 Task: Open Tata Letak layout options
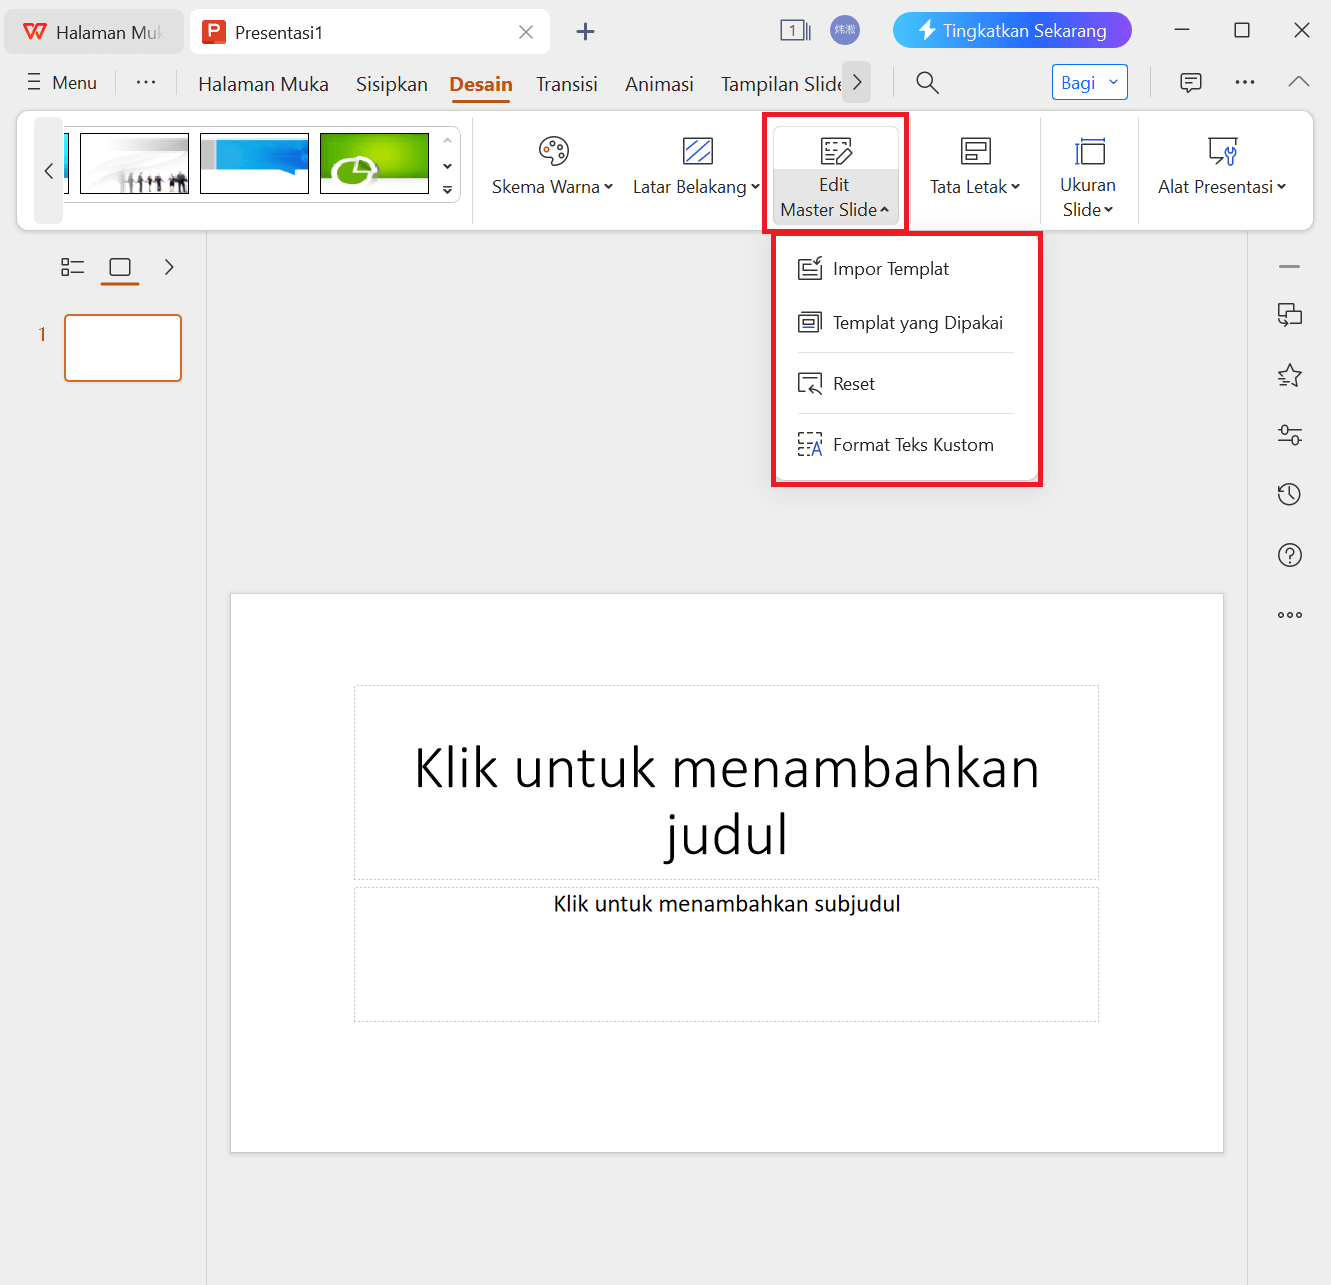tap(974, 166)
